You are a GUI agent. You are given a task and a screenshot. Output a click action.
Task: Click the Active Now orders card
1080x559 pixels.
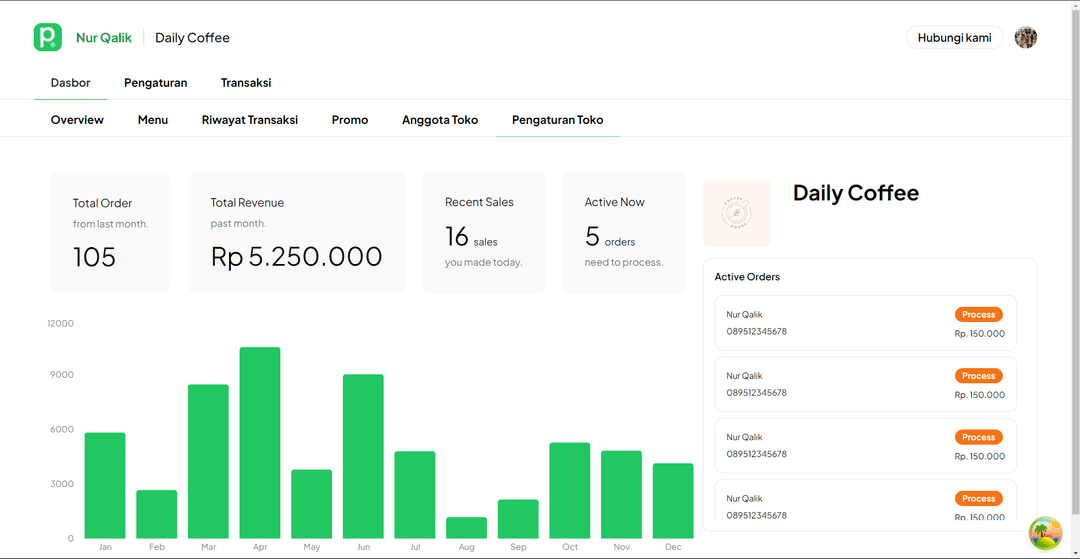[624, 232]
